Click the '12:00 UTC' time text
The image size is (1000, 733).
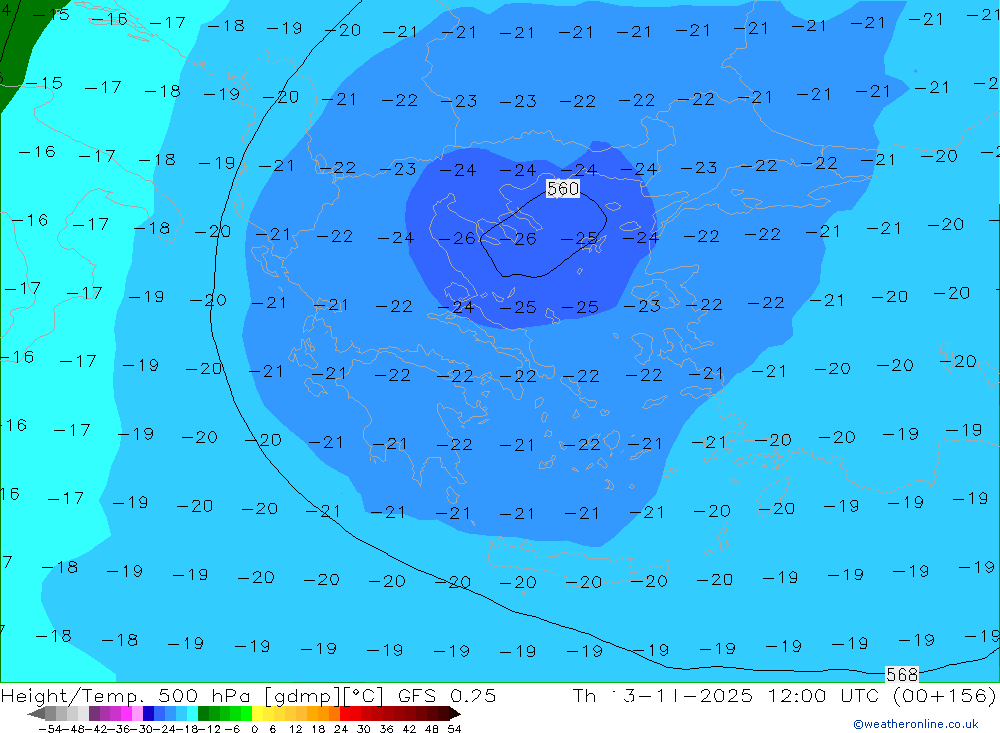coord(822,695)
